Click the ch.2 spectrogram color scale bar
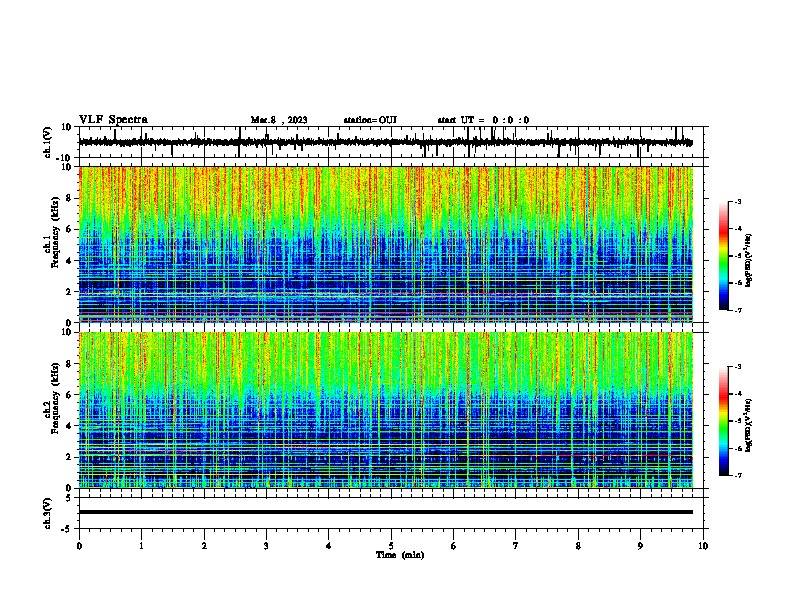Image resolution: width=792 pixels, height=612 pixels. tap(724, 421)
